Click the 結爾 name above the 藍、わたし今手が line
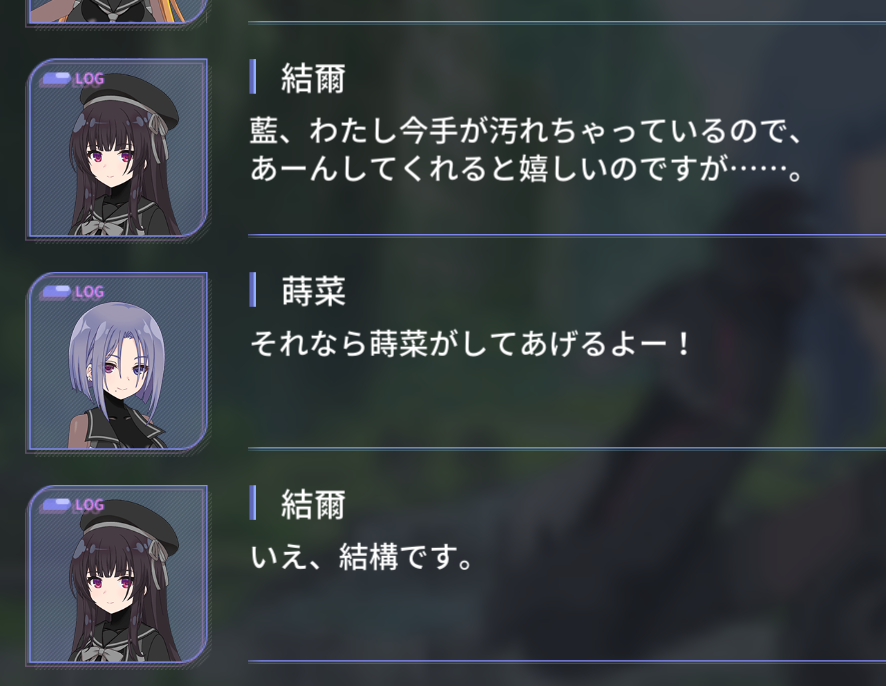 coord(314,78)
